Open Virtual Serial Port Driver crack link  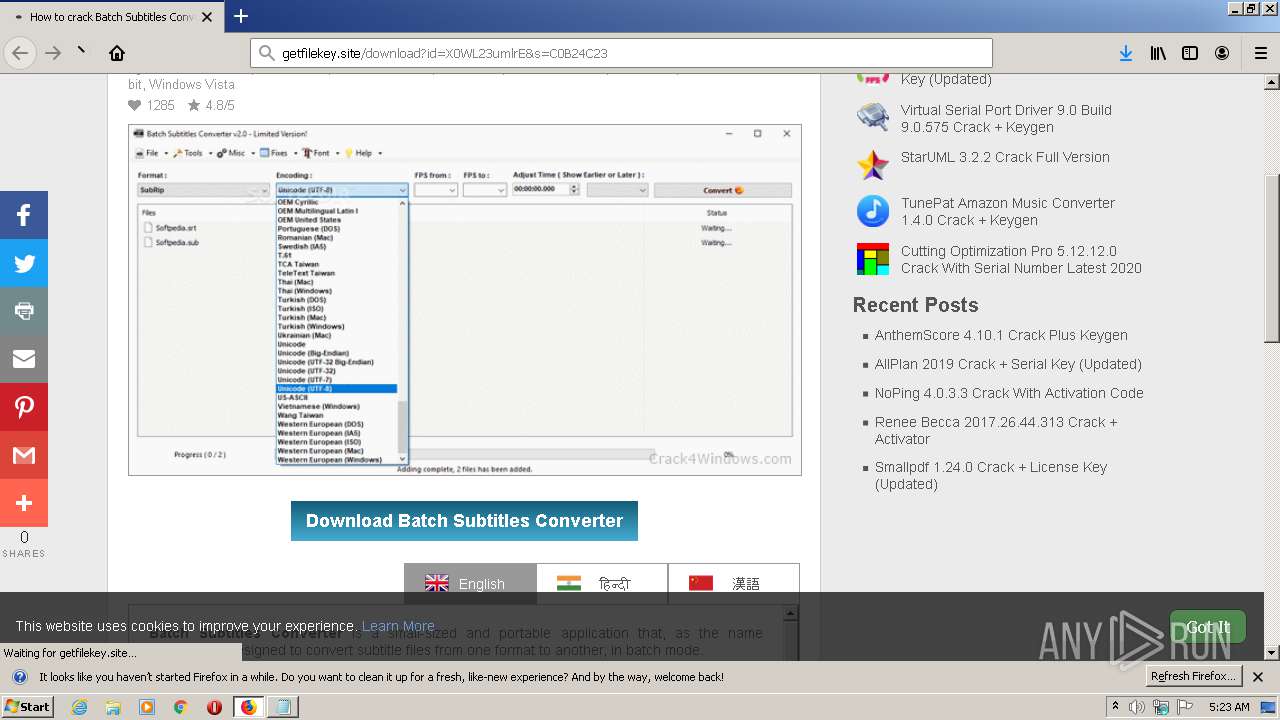[x=1006, y=118]
